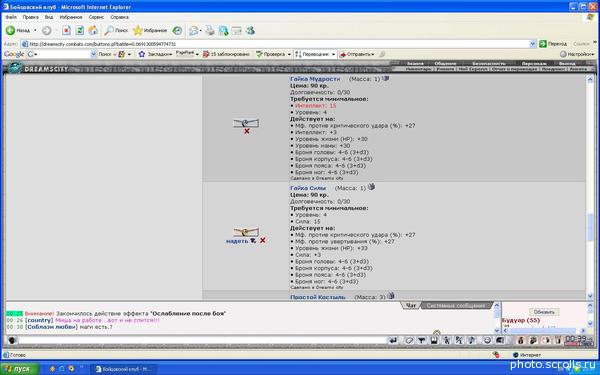The image size is (600, 375).
Task: Click the надеть link for Гайка Силы
Action: (237, 241)
